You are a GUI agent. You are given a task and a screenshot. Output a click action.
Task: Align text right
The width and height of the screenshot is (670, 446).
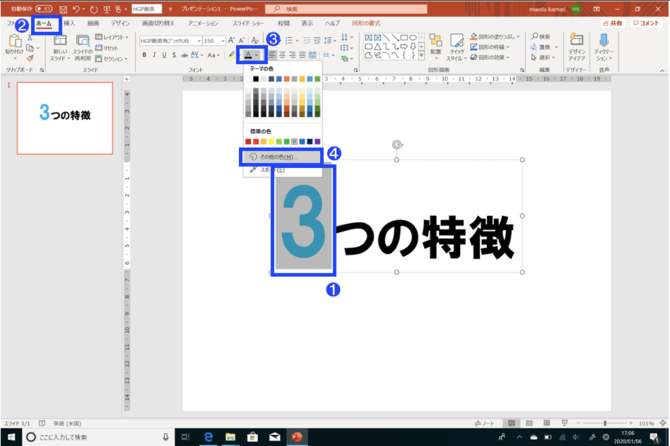pos(292,55)
